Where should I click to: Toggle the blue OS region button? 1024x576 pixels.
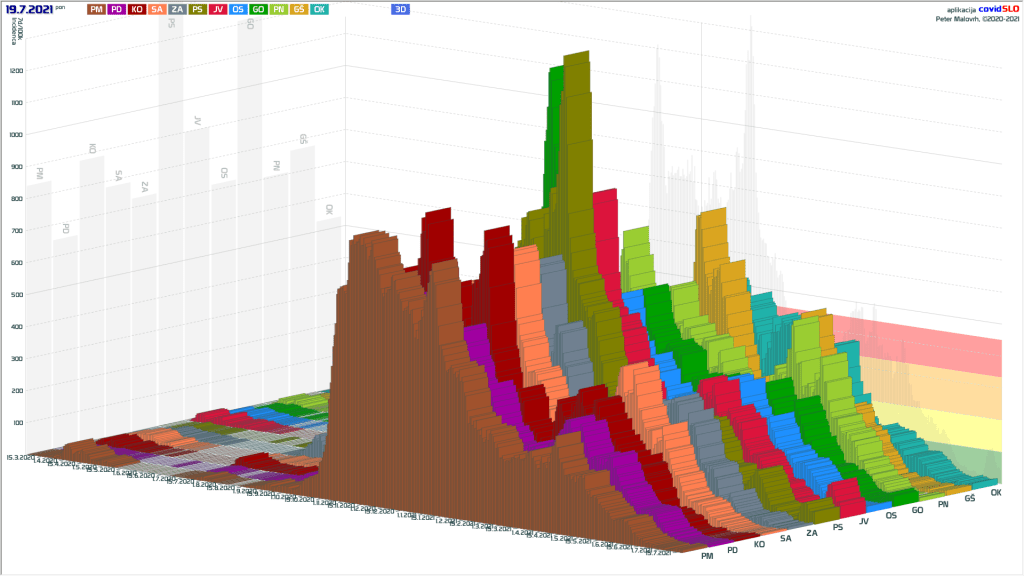(x=238, y=9)
